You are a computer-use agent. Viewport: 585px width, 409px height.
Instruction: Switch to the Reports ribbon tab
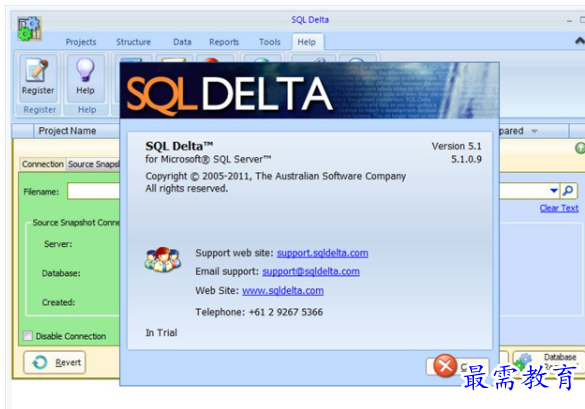point(224,42)
